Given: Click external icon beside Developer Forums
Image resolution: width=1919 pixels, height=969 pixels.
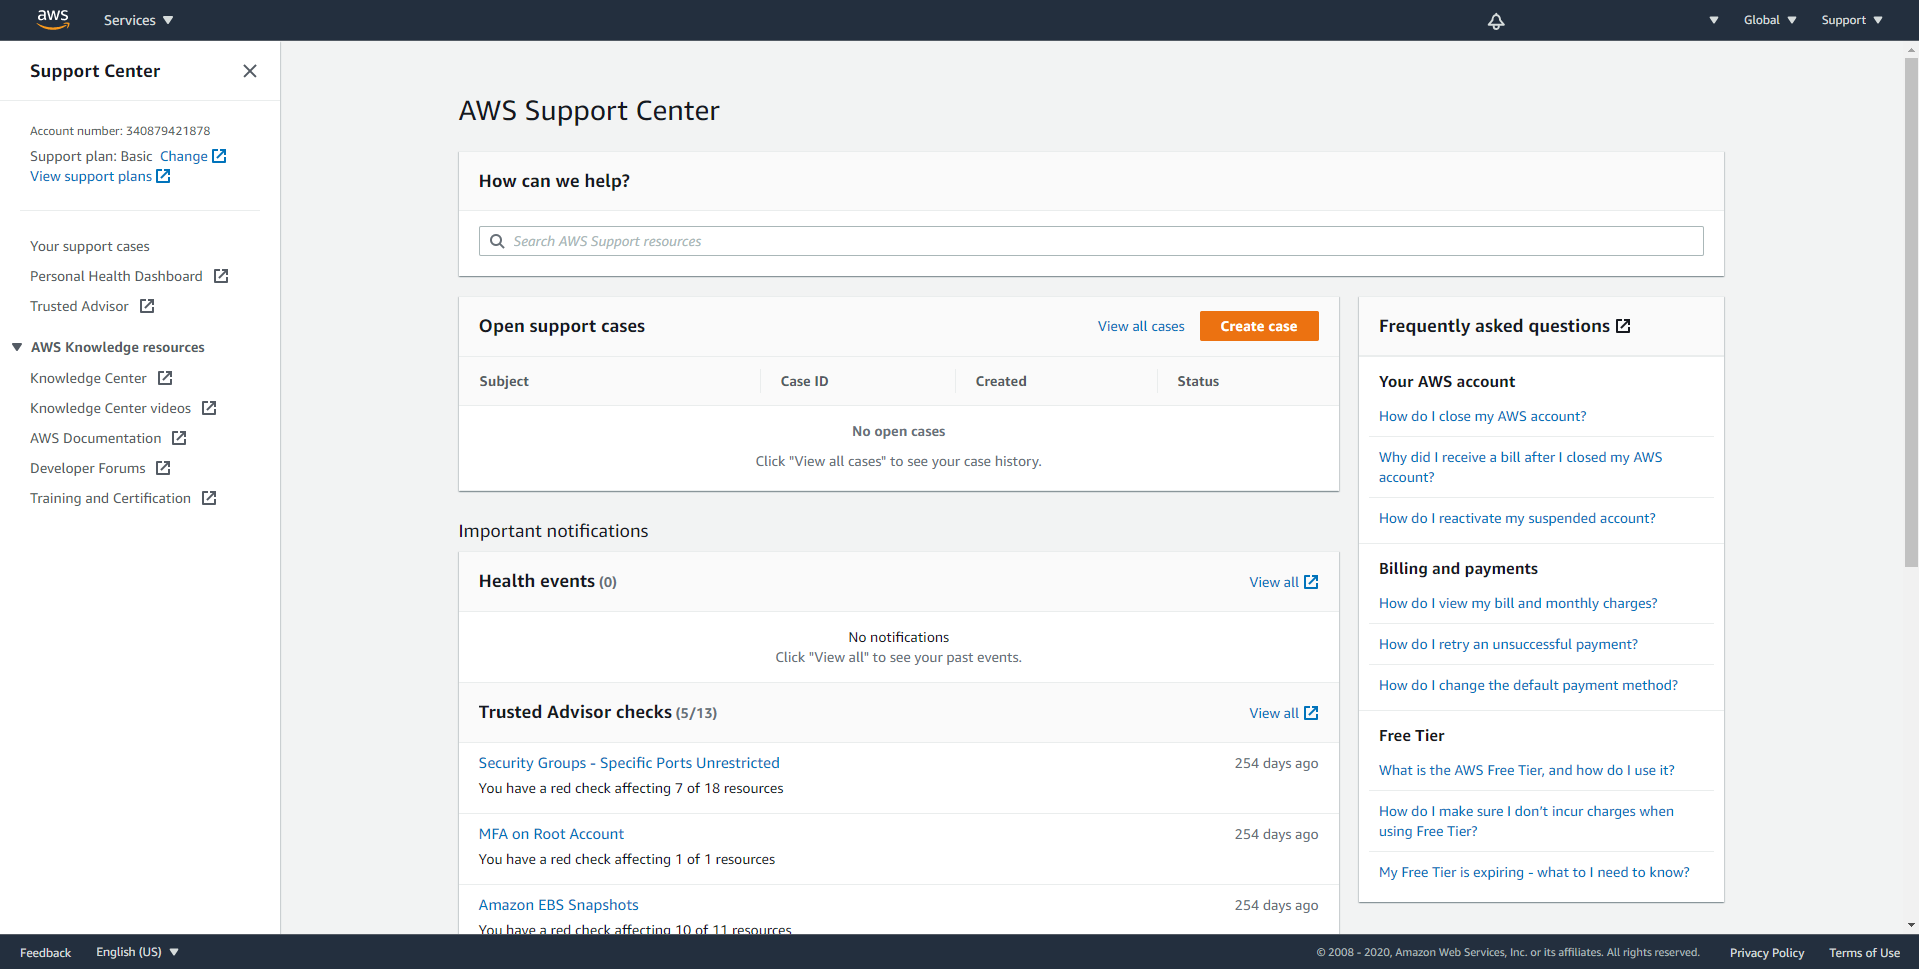Looking at the screenshot, I should click(x=163, y=468).
